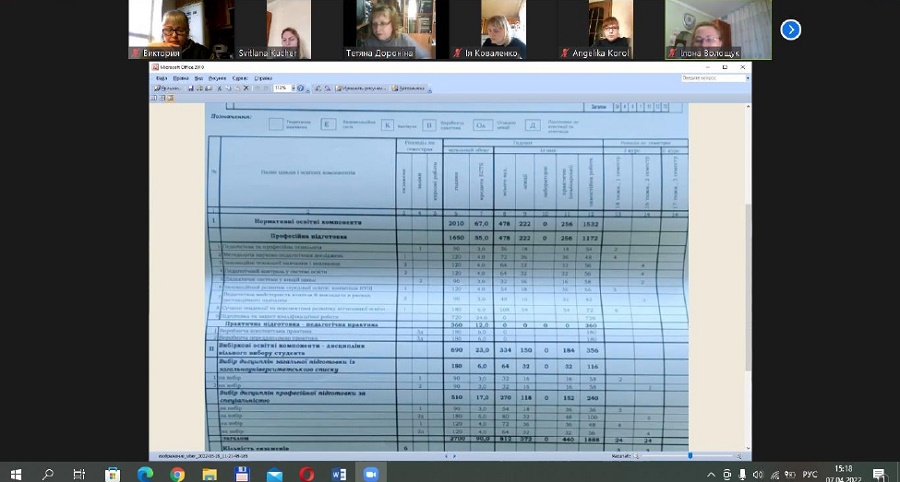Open Microsoft Word from the taskbar
Viewport: 900px width, 482px height.
coord(338,473)
